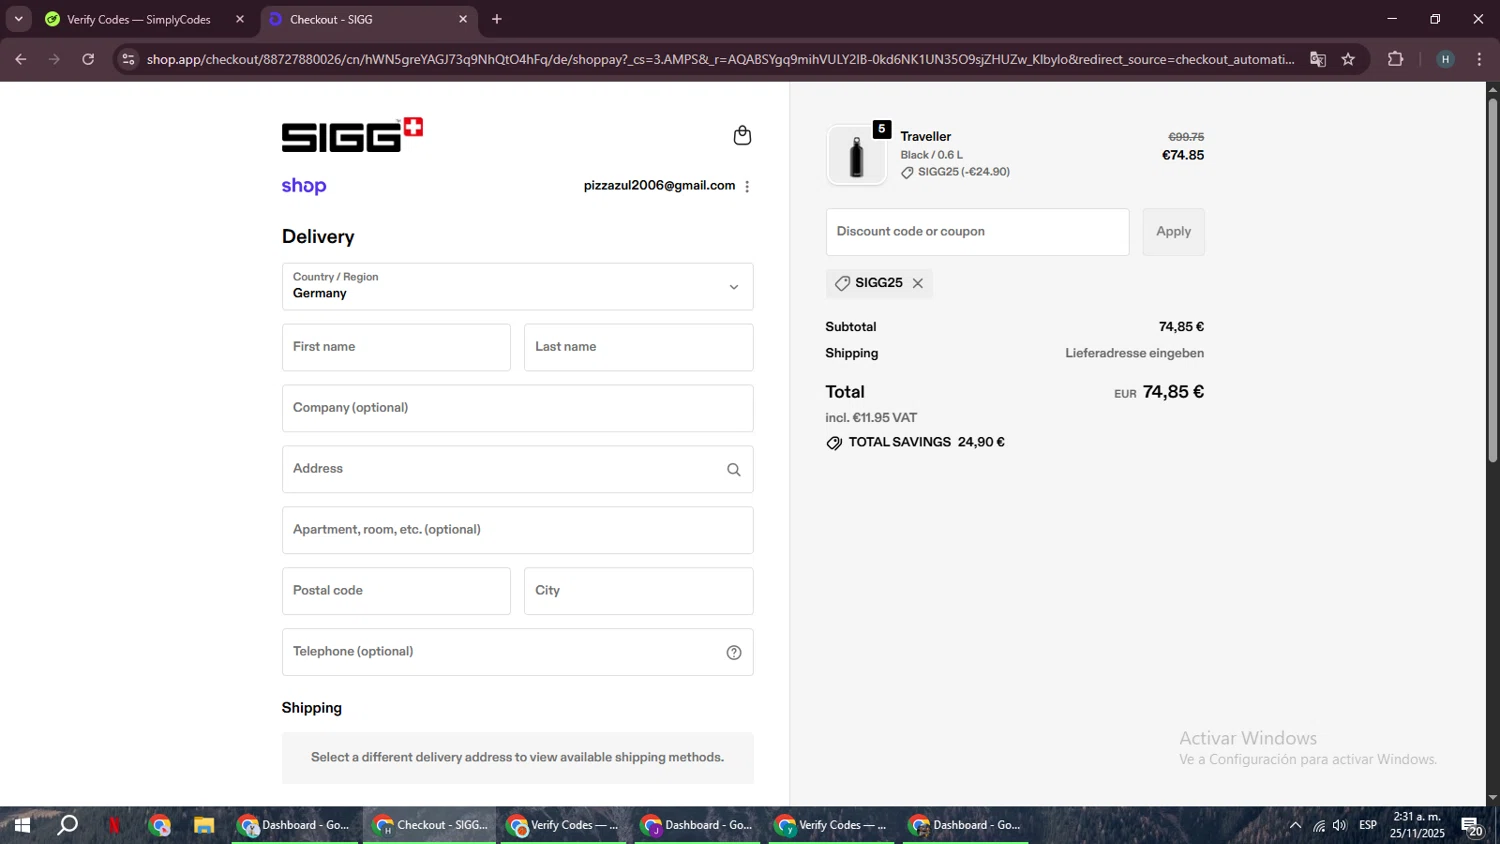Open the notification center icon

[x=1471, y=826]
